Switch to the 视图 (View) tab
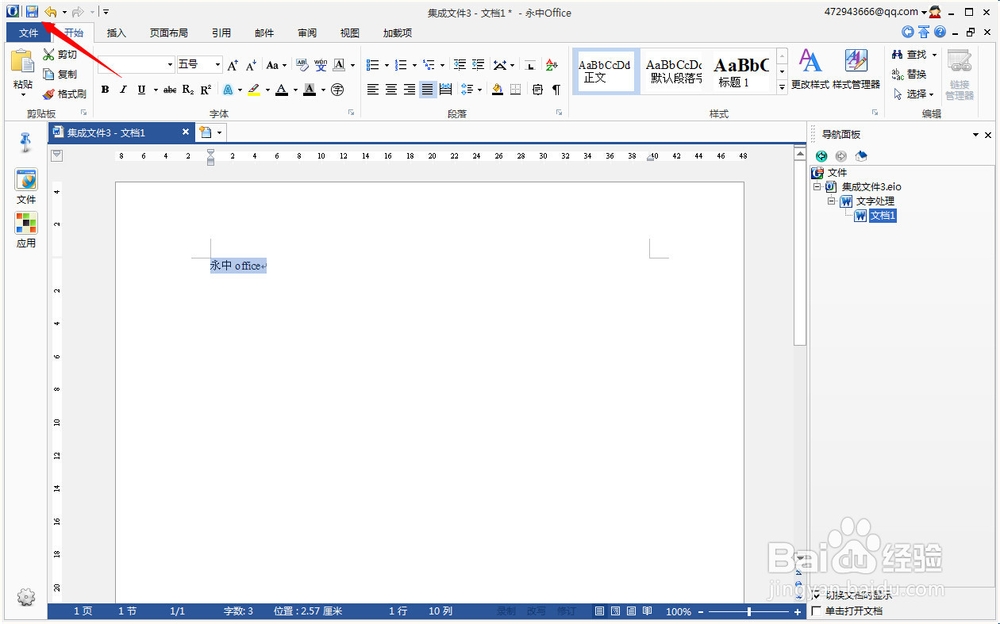The height and width of the screenshot is (624, 1000). pos(349,33)
